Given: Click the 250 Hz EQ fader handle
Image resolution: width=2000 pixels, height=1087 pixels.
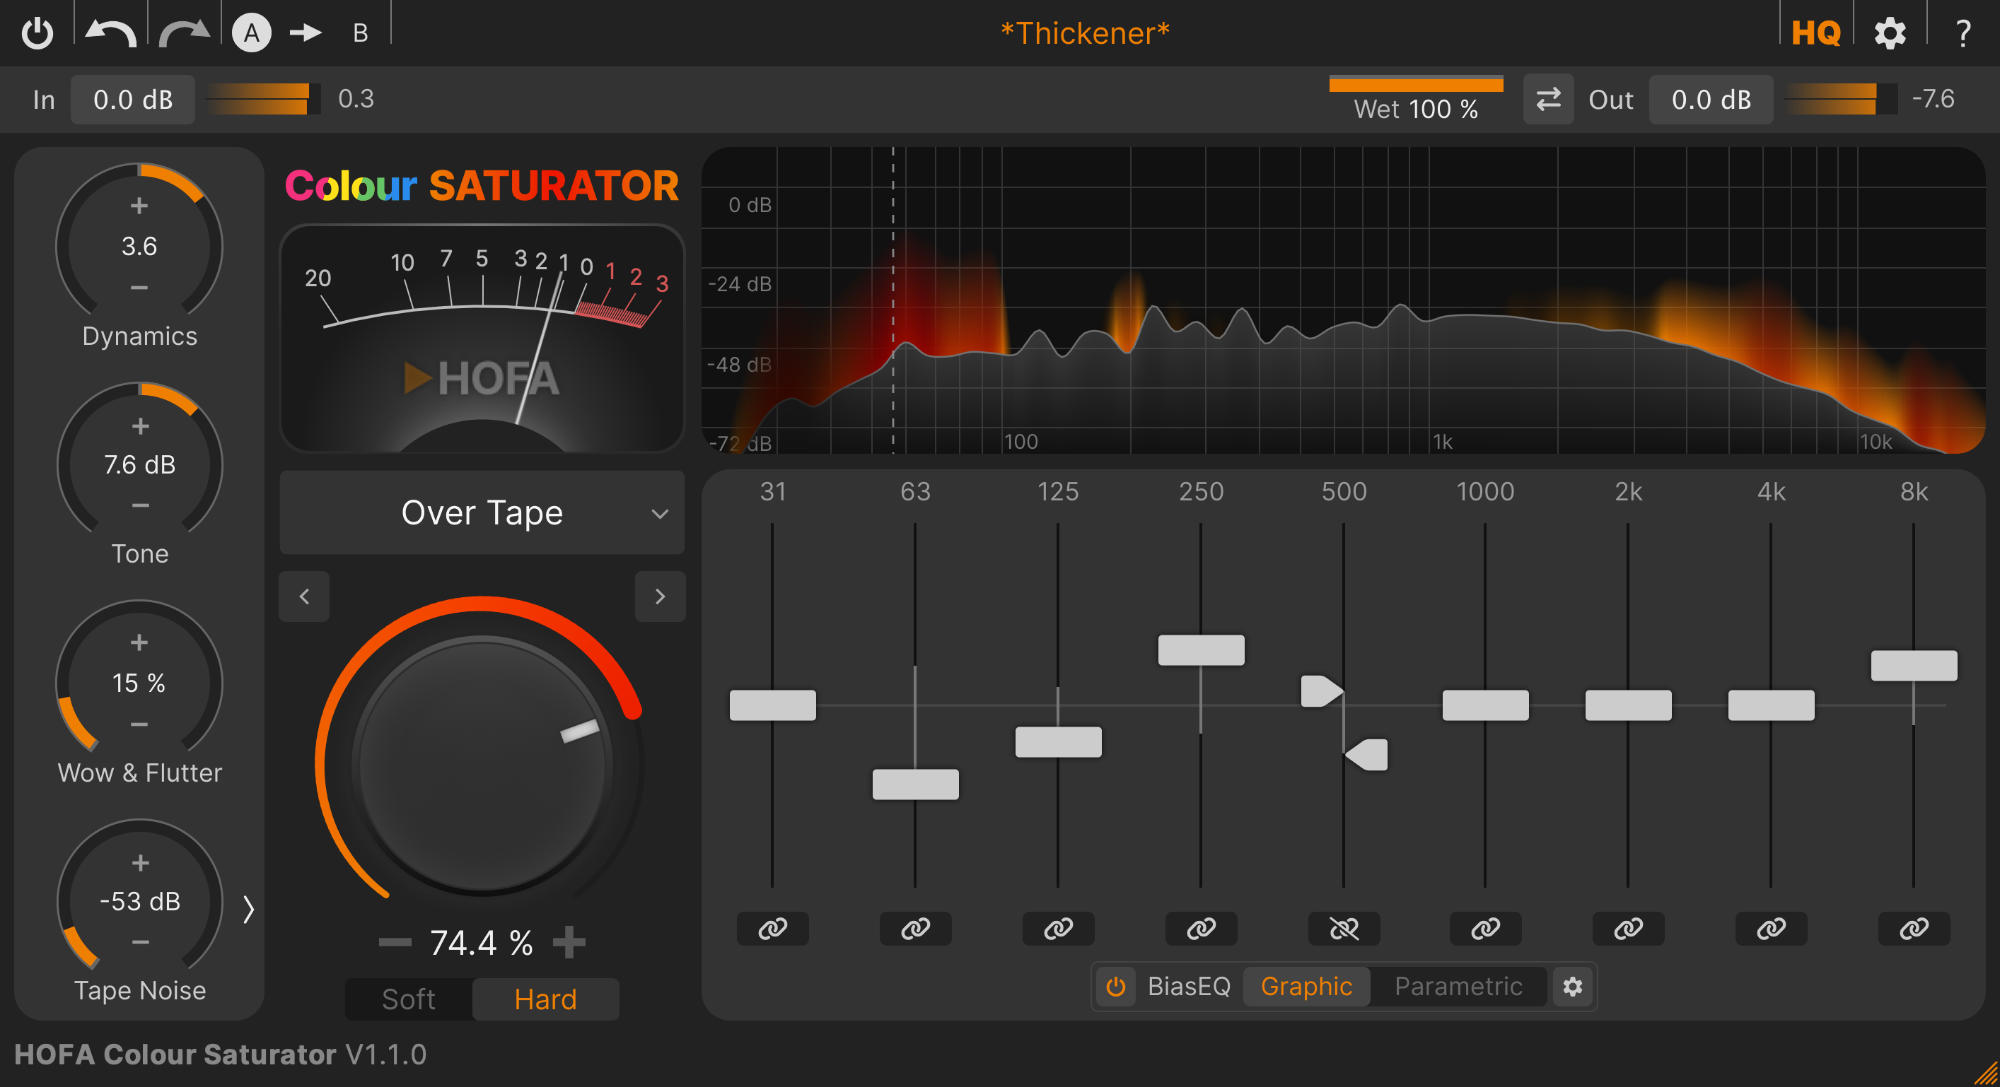Looking at the screenshot, I should pos(1201,650).
